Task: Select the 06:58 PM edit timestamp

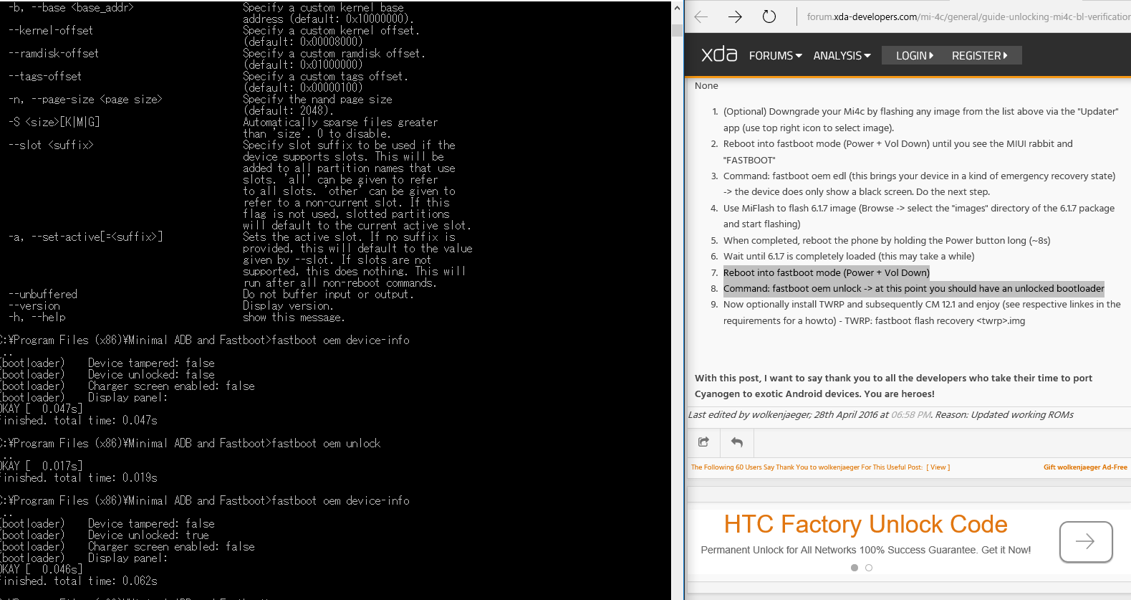Action: [911, 415]
